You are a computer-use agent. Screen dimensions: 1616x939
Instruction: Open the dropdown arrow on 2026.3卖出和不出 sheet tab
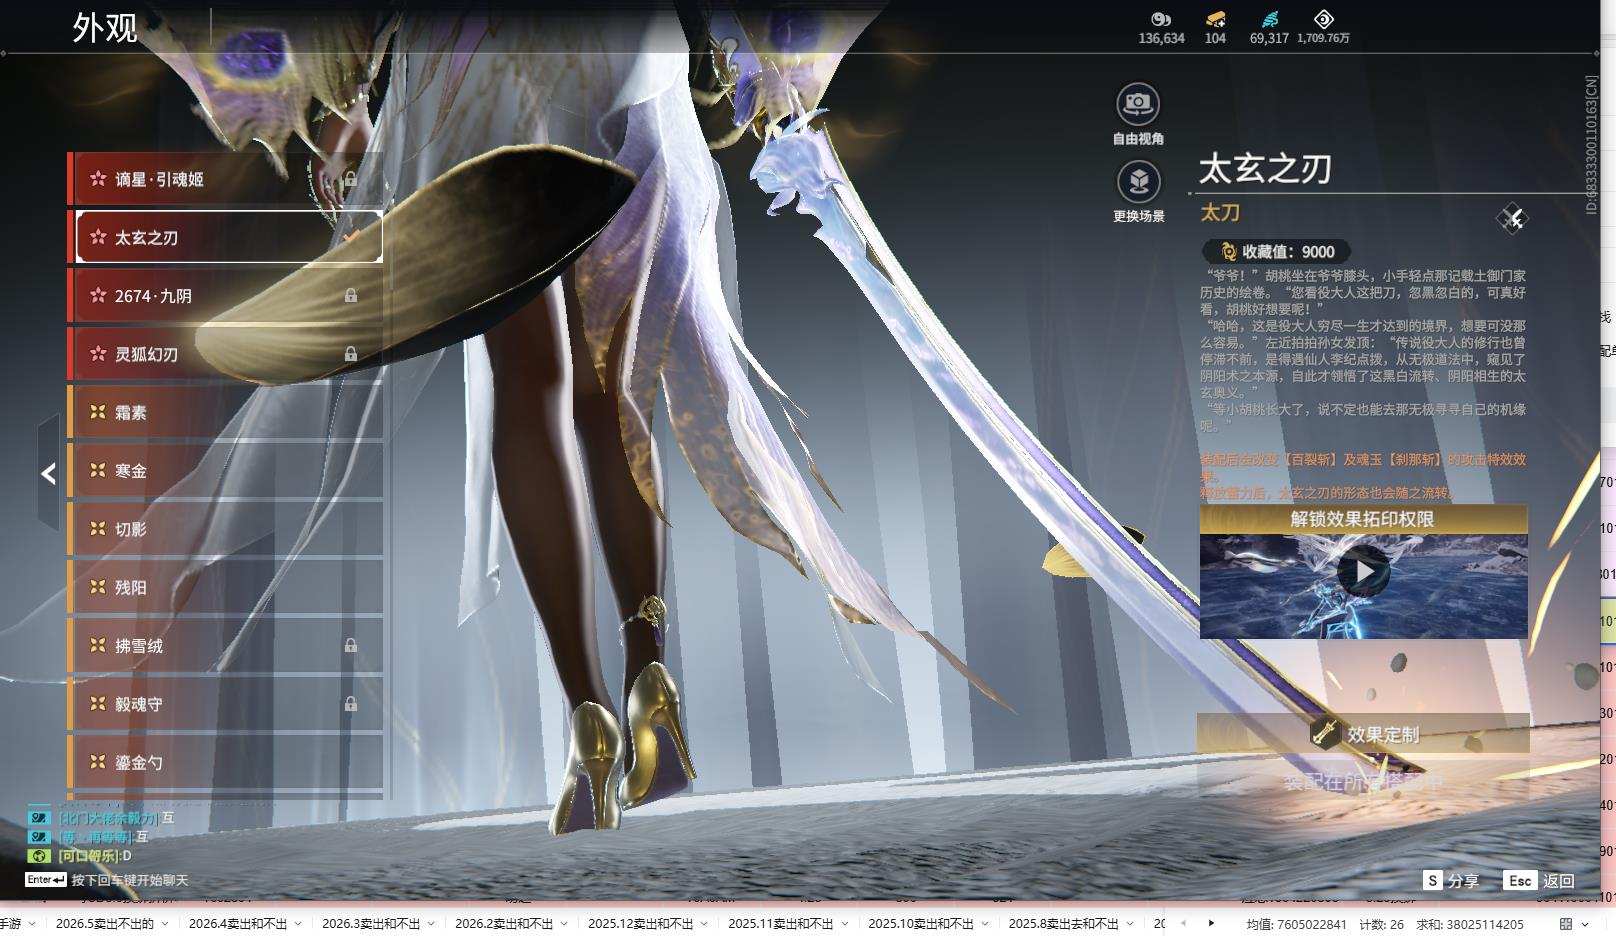coord(431,924)
